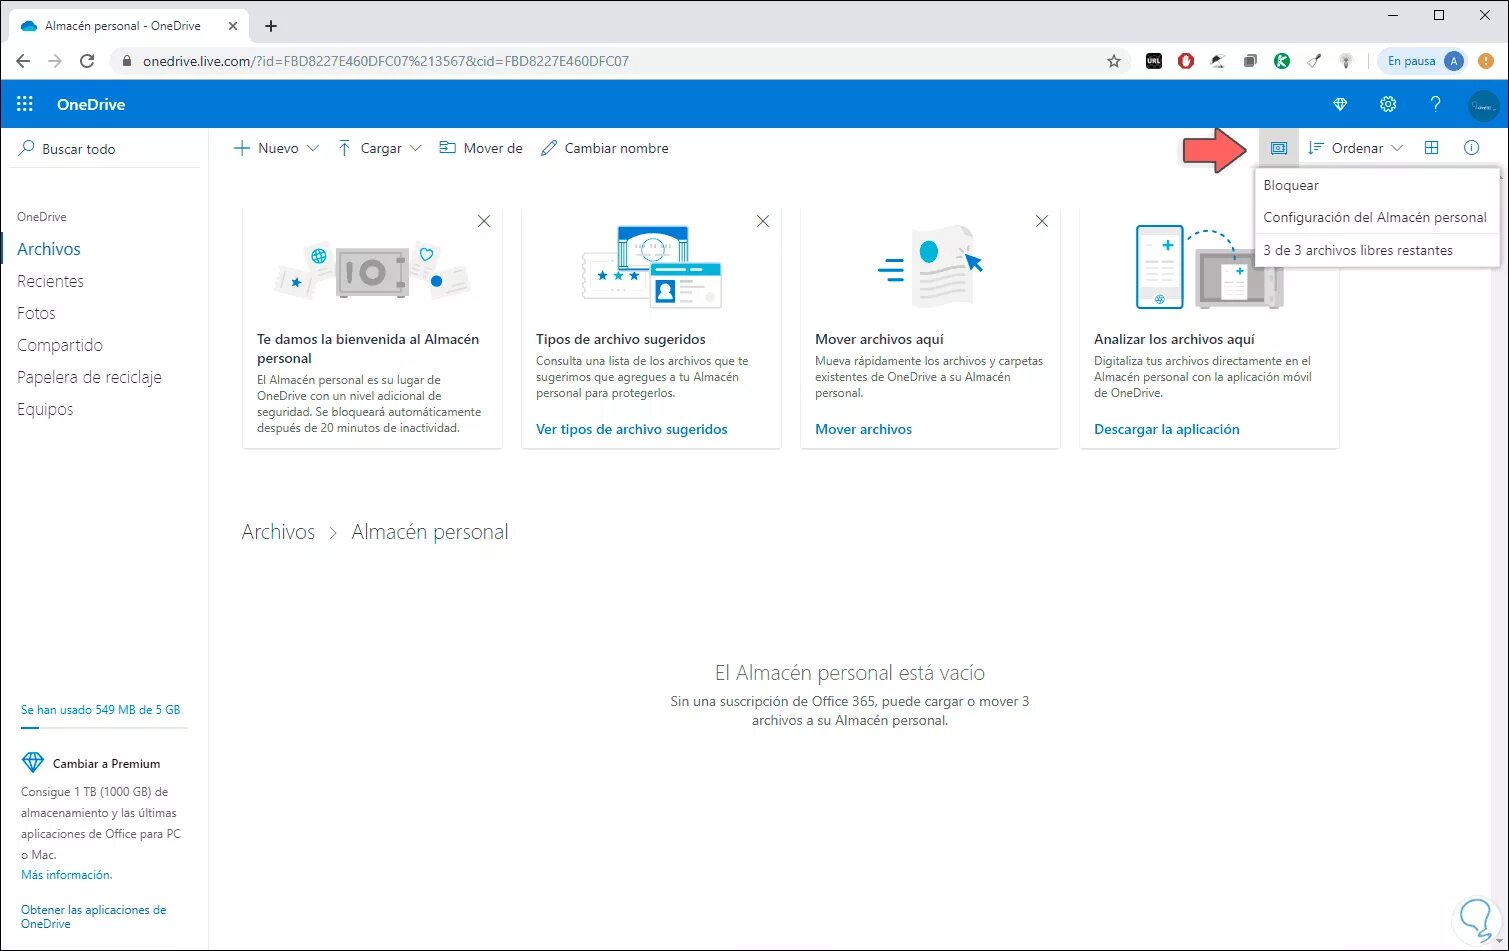Click the Más información link
The image size is (1509, 951).
67,875
